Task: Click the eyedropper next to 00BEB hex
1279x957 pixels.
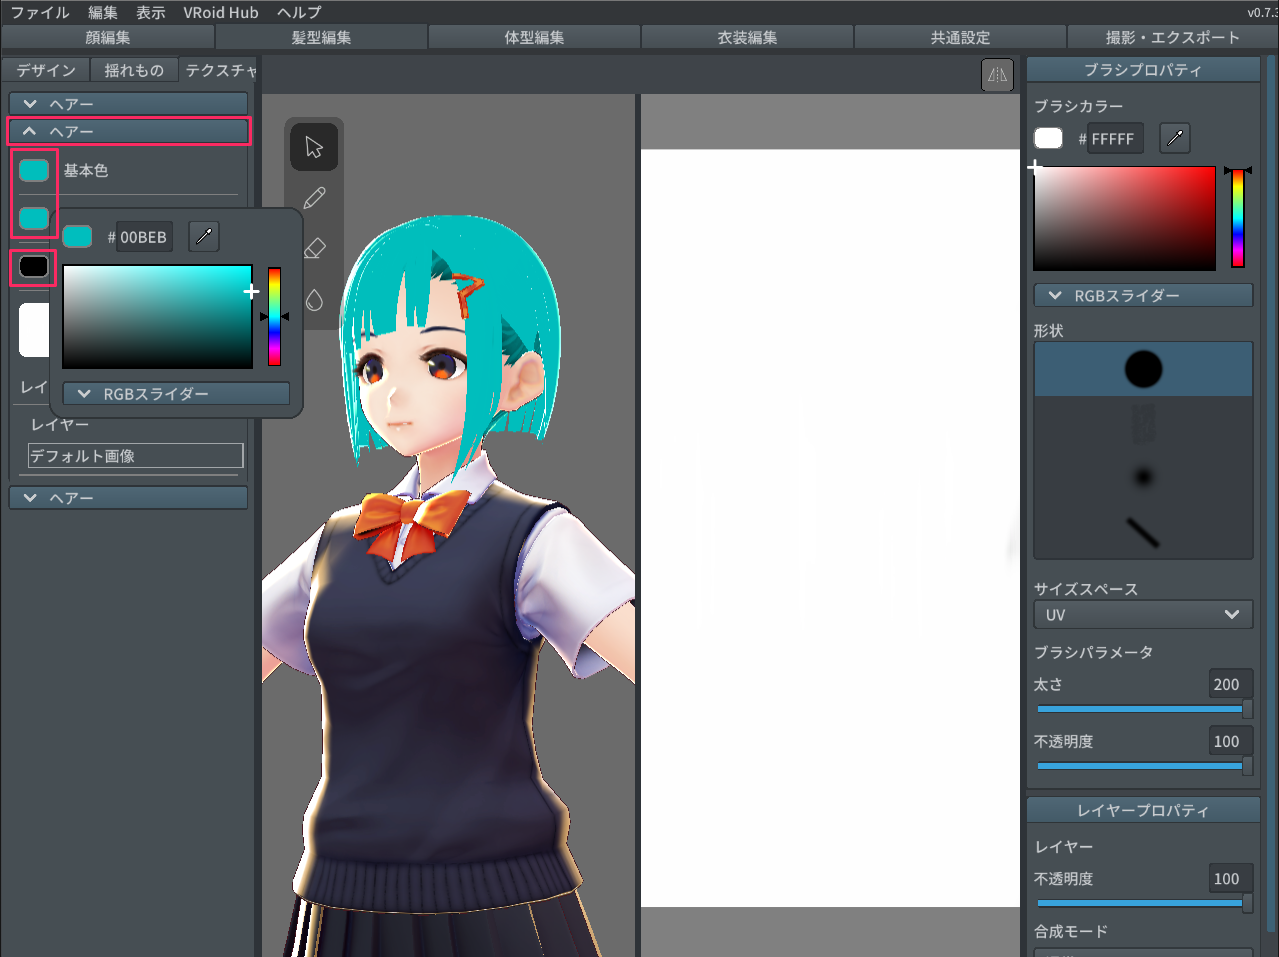Action: 204,236
